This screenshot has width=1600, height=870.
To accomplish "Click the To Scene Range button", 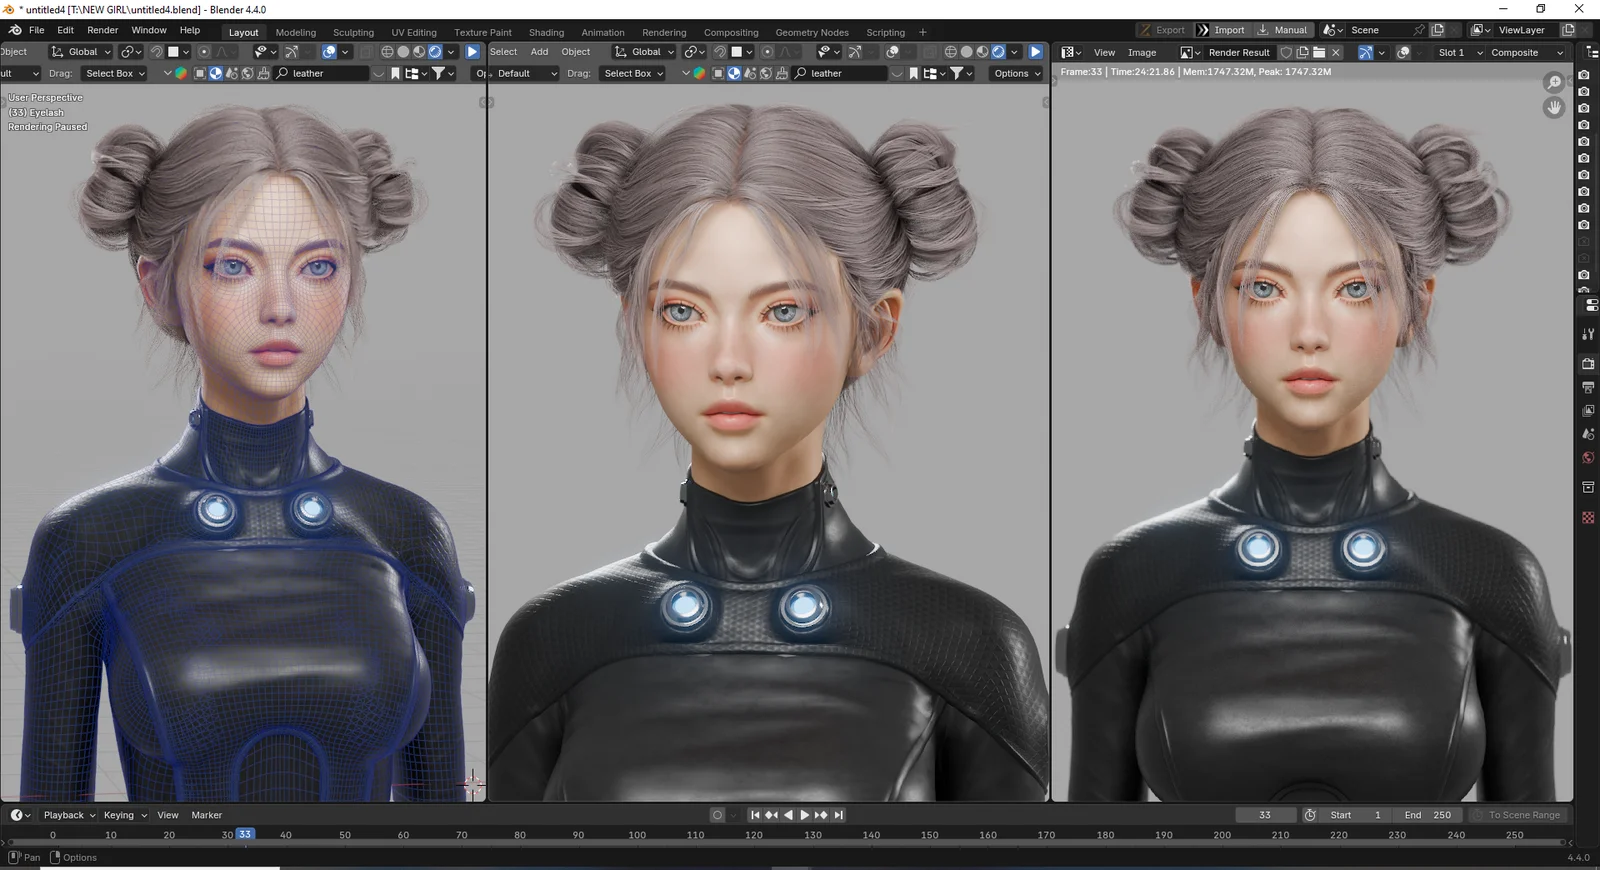I will click(x=1516, y=815).
